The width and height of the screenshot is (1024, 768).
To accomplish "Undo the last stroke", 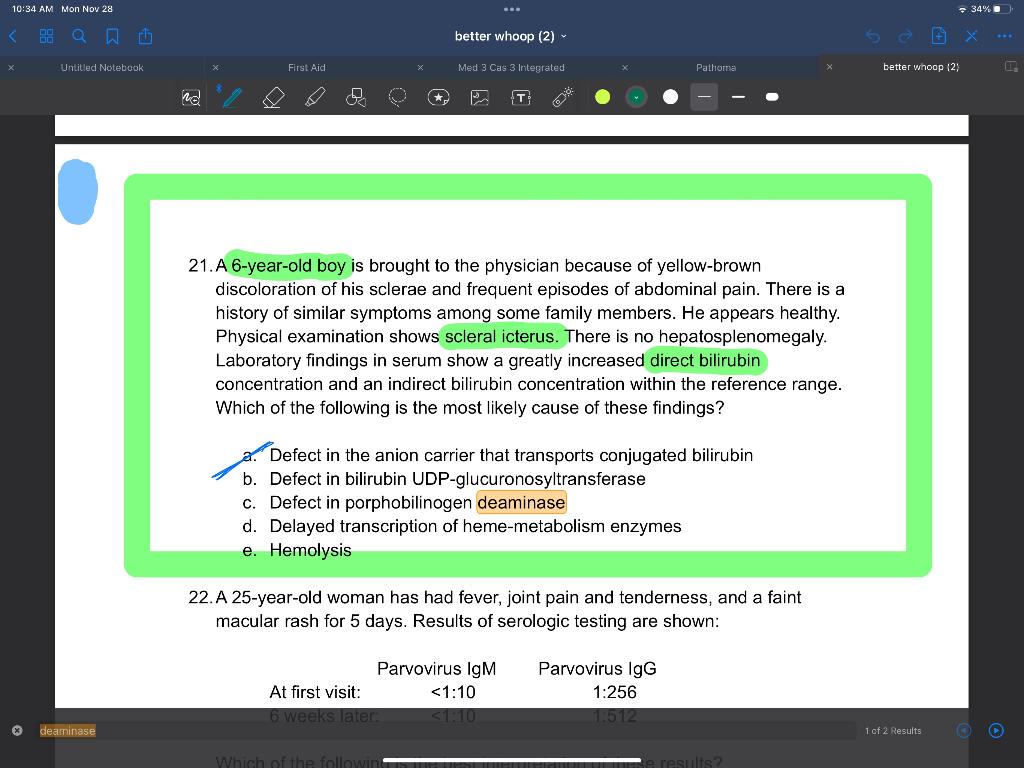I will tap(872, 36).
